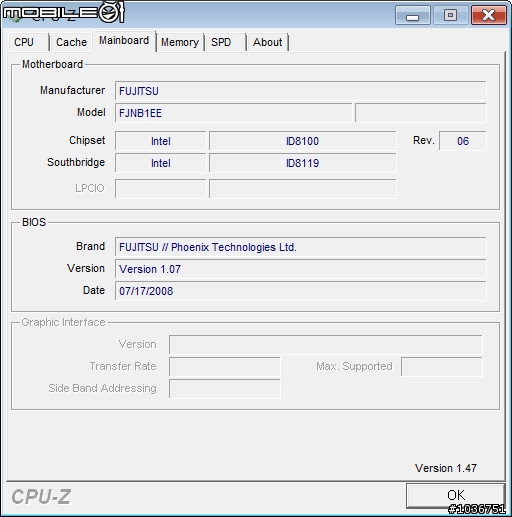Click the BIOS Version 1.07 field
512x517 pixels.
pos(300,269)
